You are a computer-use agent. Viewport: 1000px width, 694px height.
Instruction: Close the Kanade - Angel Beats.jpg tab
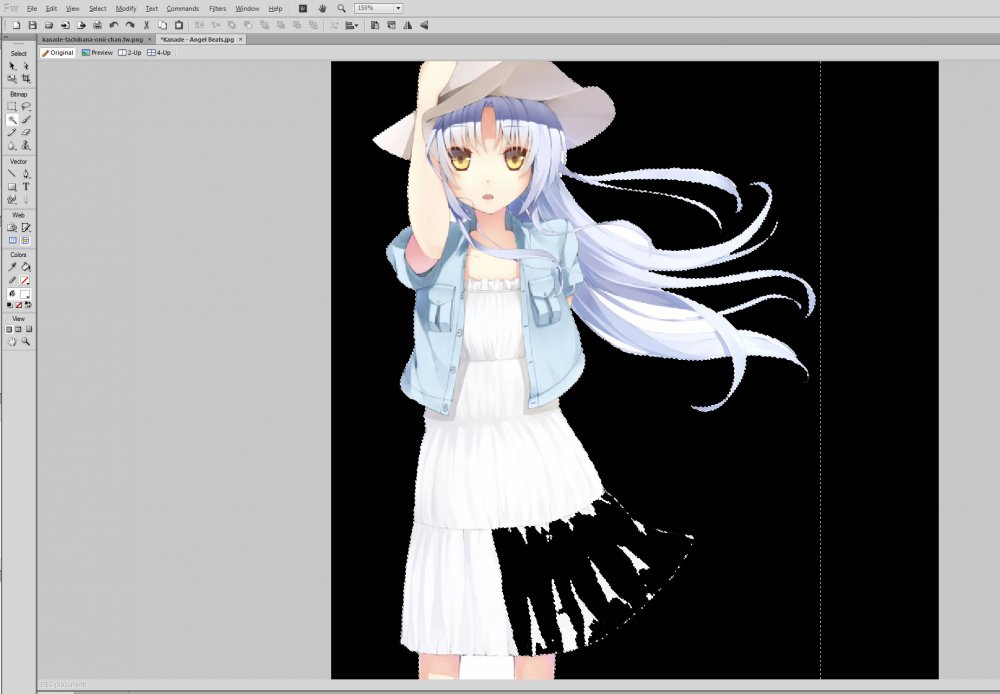240,40
